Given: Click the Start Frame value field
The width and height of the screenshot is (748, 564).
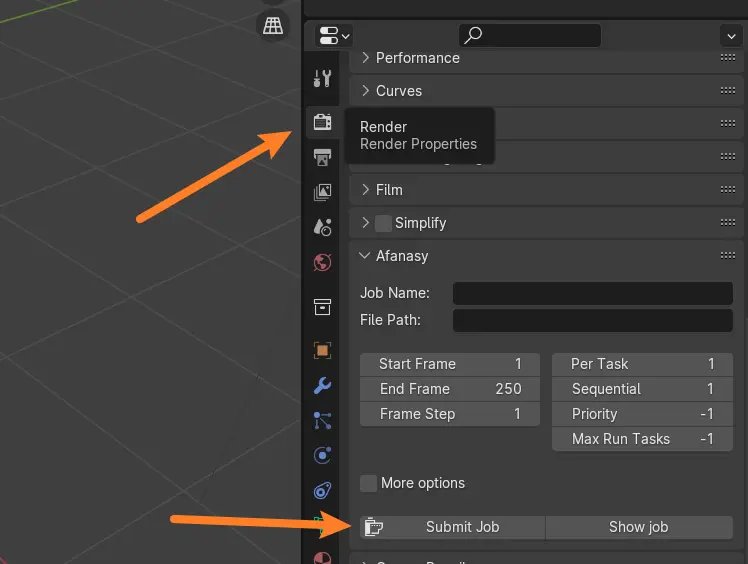Looking at the screenshot, I should pos(450,364).
